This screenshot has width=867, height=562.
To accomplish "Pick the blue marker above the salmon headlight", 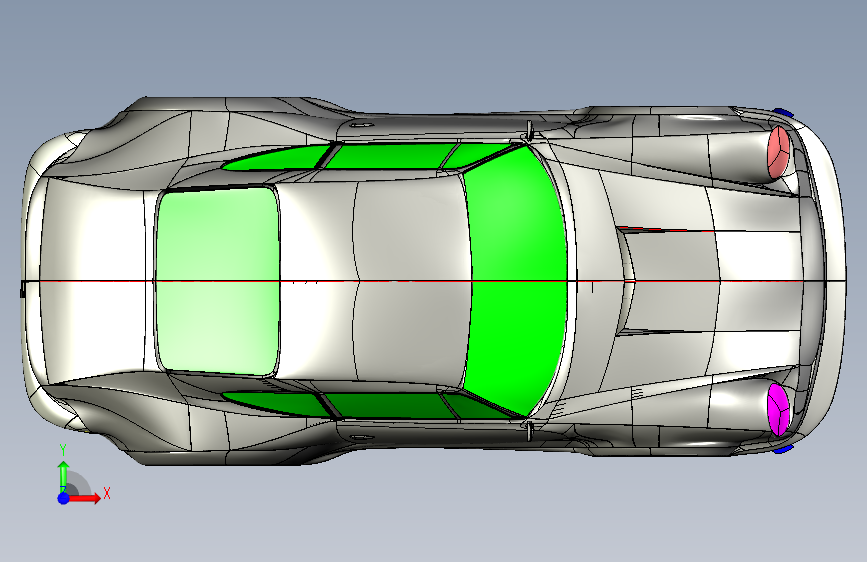I will pyautogui.click(x=782, y=112).
